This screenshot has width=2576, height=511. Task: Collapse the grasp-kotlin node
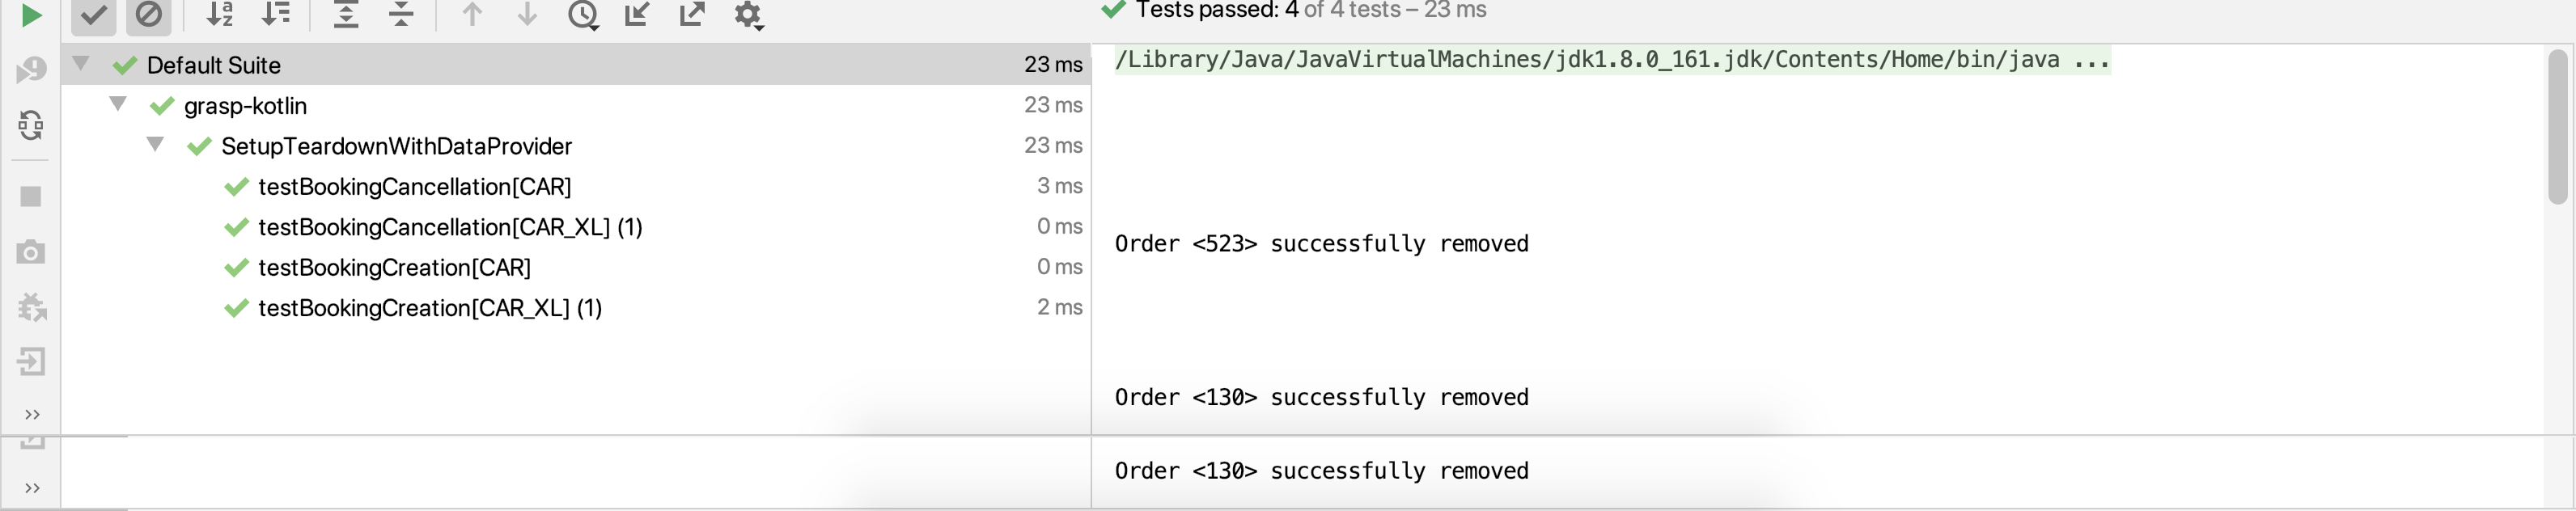click(x=118, y=103)
